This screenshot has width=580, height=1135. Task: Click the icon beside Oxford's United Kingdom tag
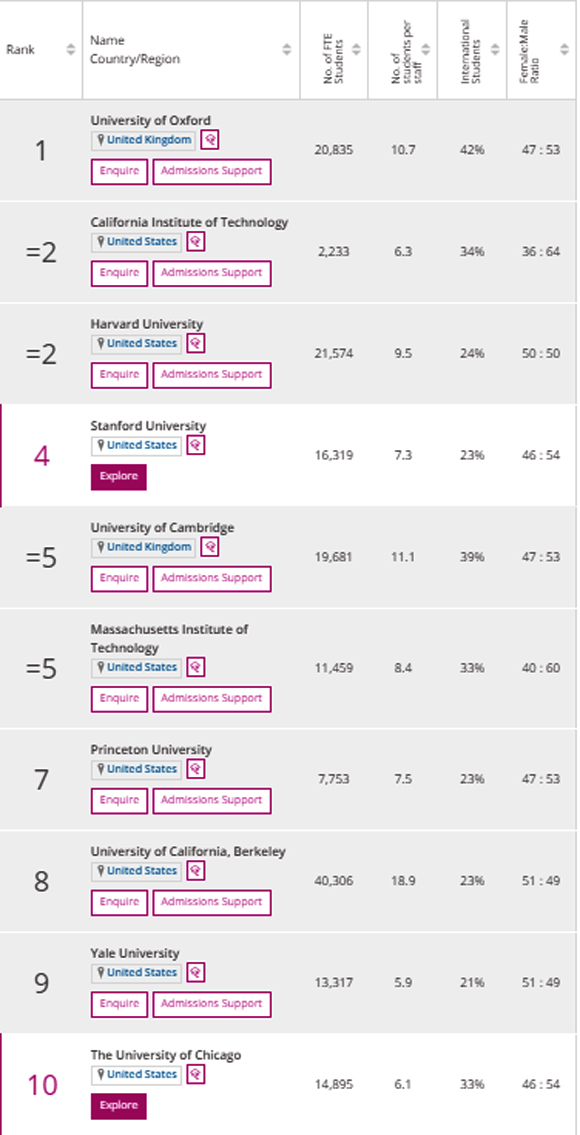[x=210, y=140]
